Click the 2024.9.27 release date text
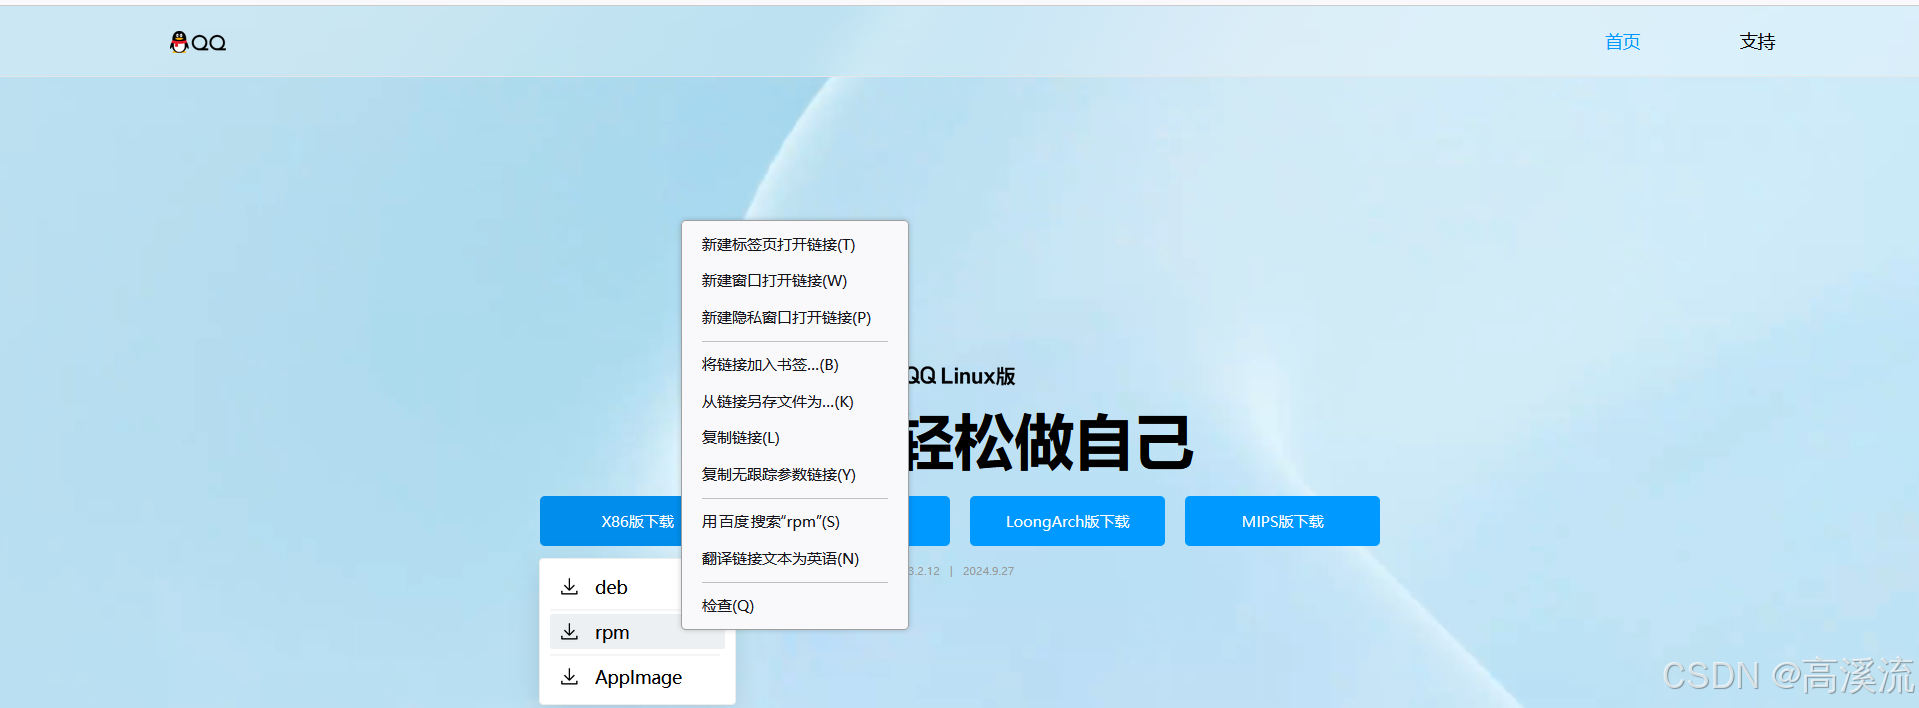 pyautogui.click(x=988, y=571)
